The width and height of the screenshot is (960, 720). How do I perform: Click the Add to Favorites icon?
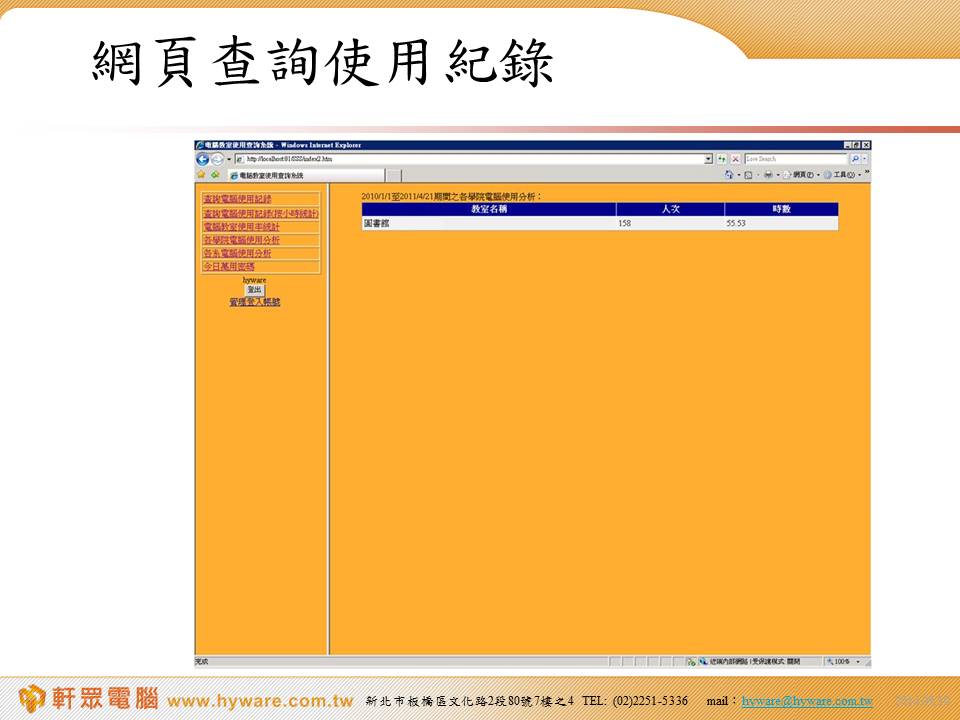coord(214,174)
